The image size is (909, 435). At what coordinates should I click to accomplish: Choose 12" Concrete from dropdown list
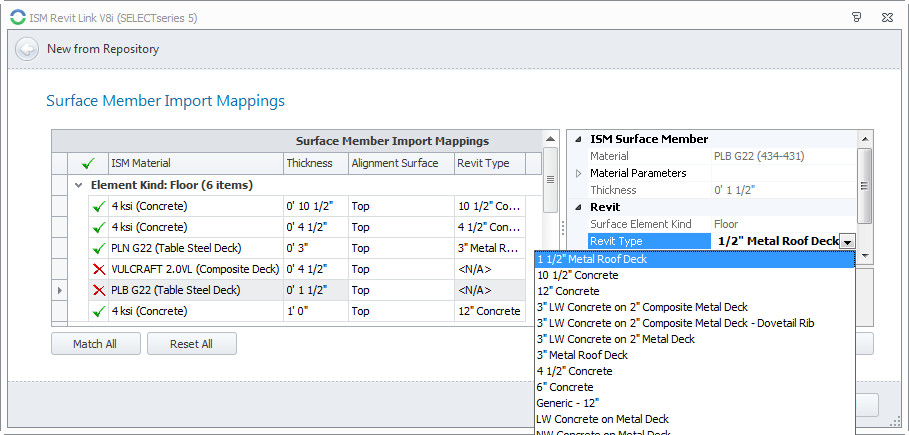click(x=695, y=291)
